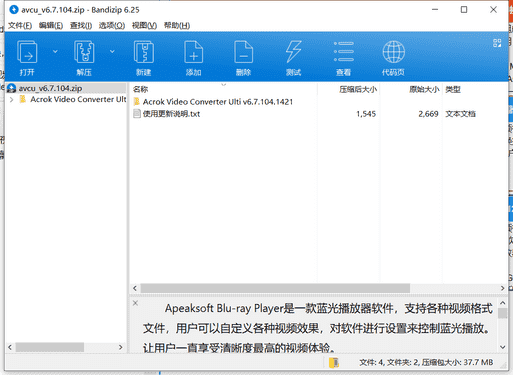Click the status bar file count text
The image size is (513, 375).
coord(426,362)
